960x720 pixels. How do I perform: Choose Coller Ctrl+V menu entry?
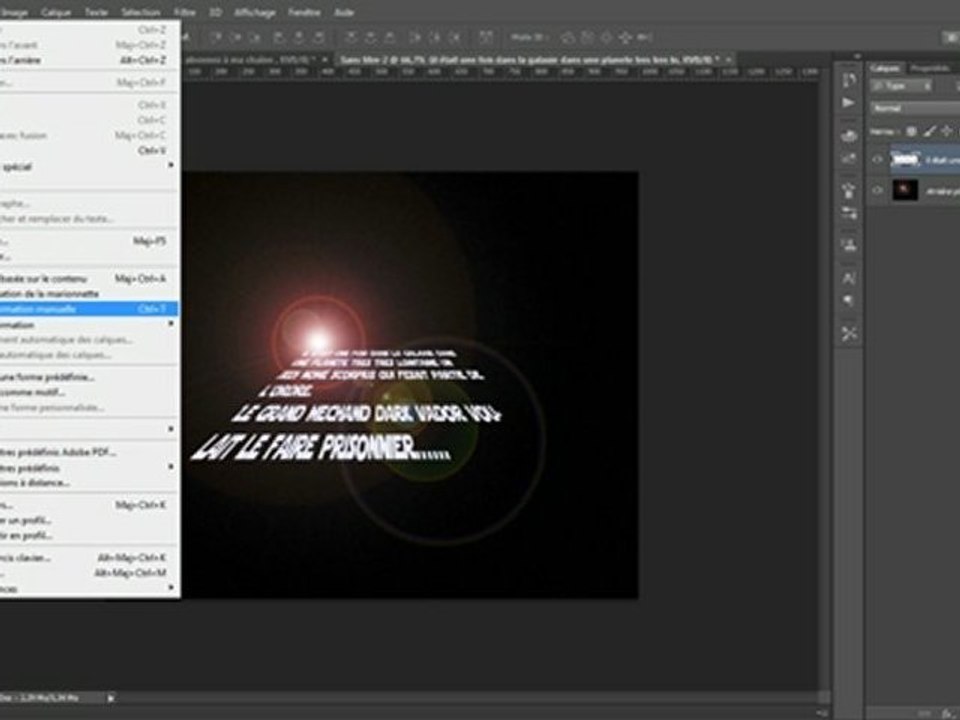[89, 150]
